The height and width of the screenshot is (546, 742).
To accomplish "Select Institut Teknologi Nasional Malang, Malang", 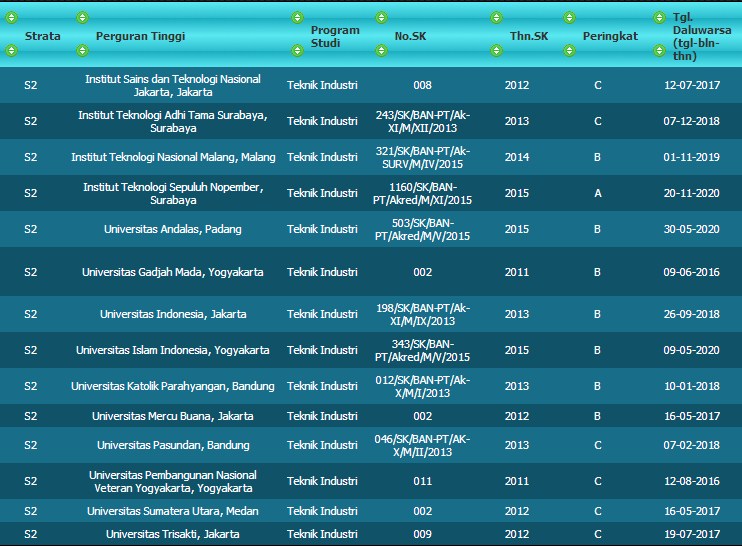I will tap(173, 157).
